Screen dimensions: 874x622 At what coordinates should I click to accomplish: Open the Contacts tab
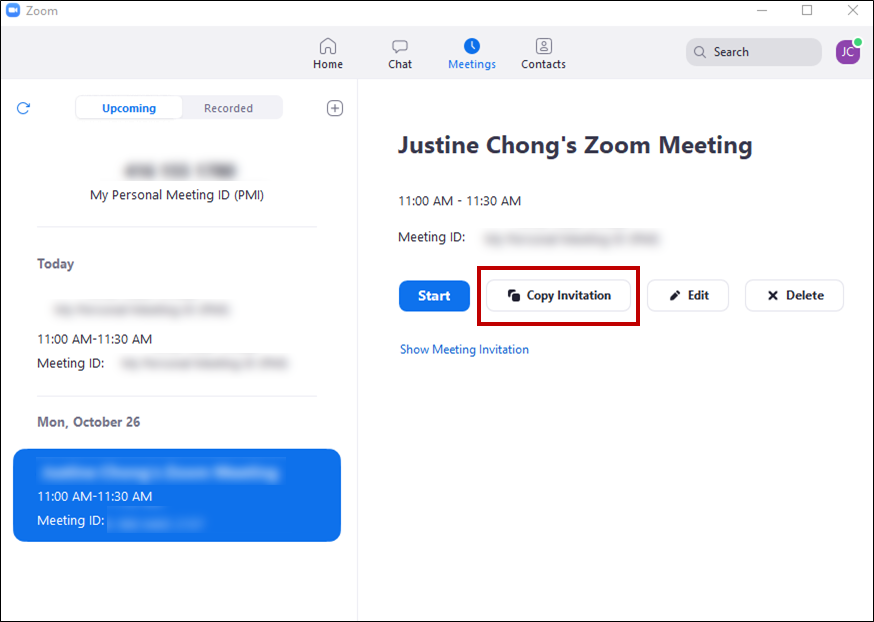[x=543, y=53]
